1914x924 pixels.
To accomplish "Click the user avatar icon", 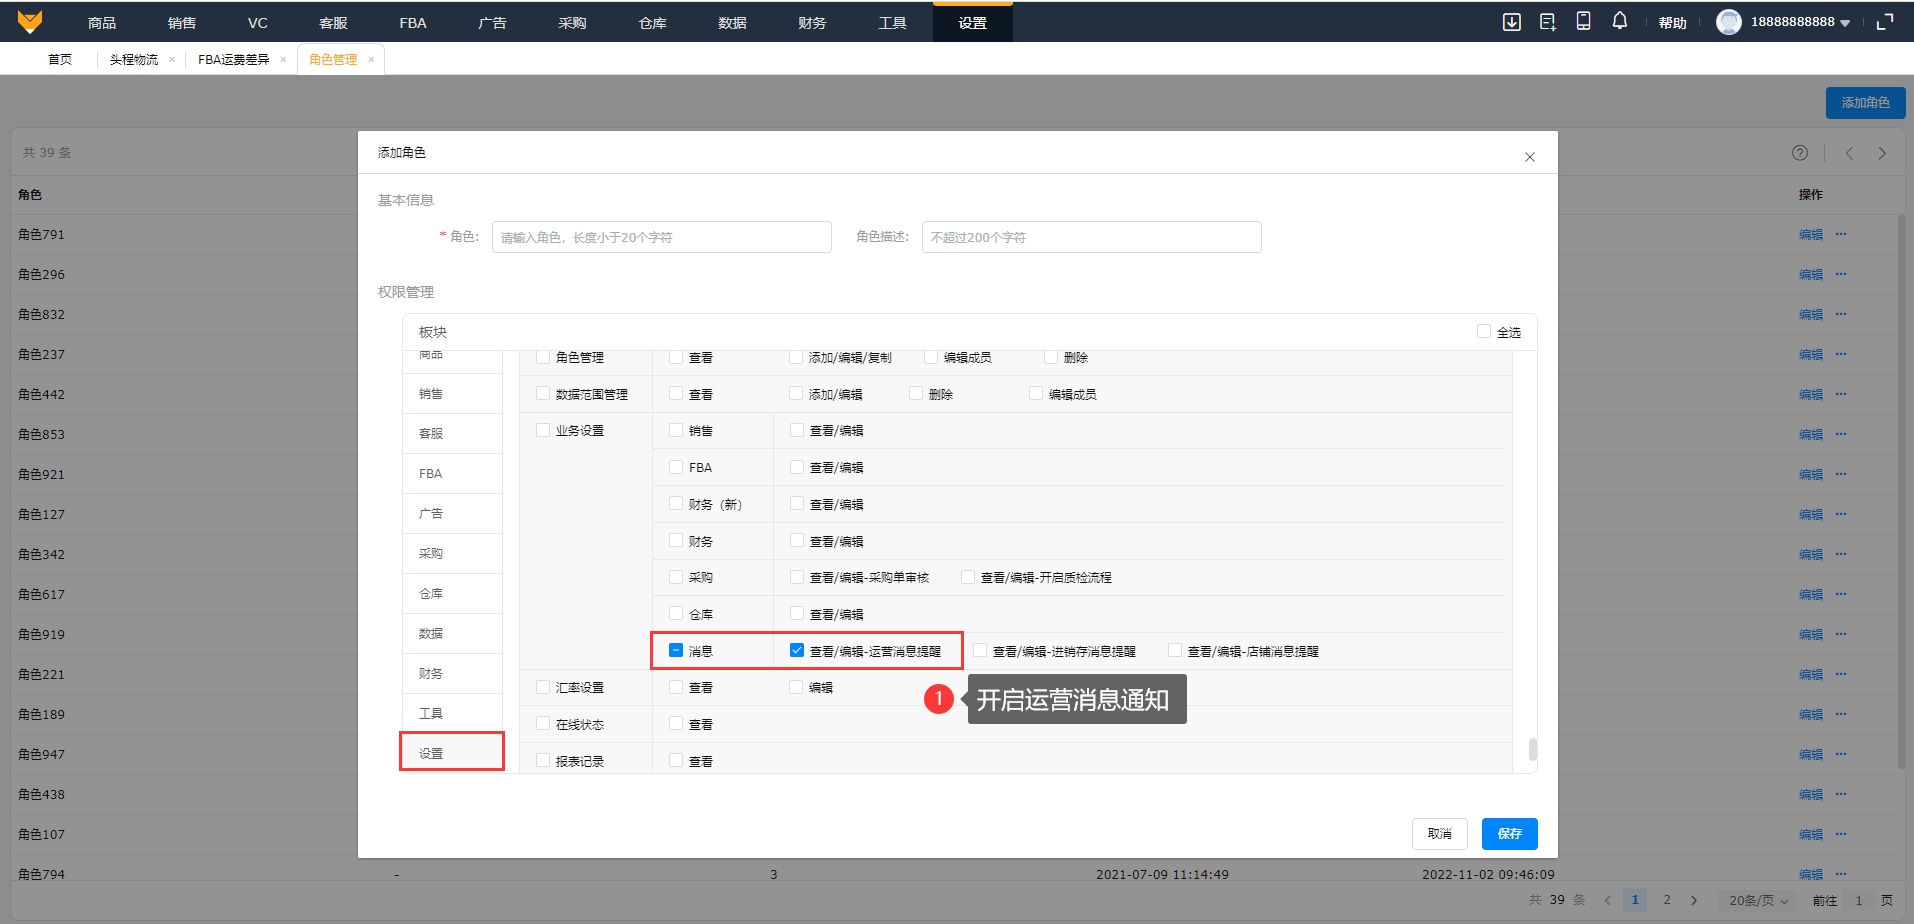I will coord(1728,22).
